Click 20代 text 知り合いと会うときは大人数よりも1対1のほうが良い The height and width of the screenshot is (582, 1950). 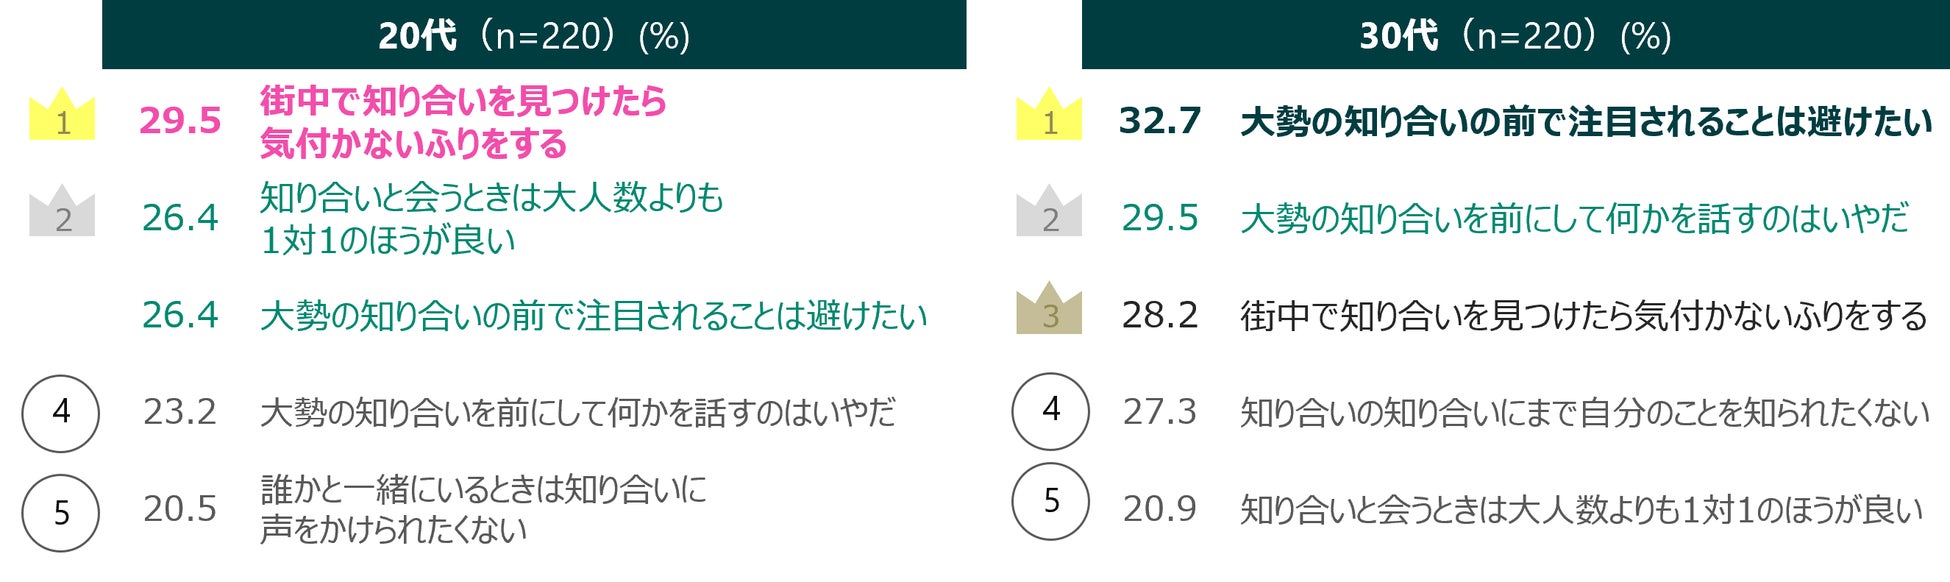[490, 218]
